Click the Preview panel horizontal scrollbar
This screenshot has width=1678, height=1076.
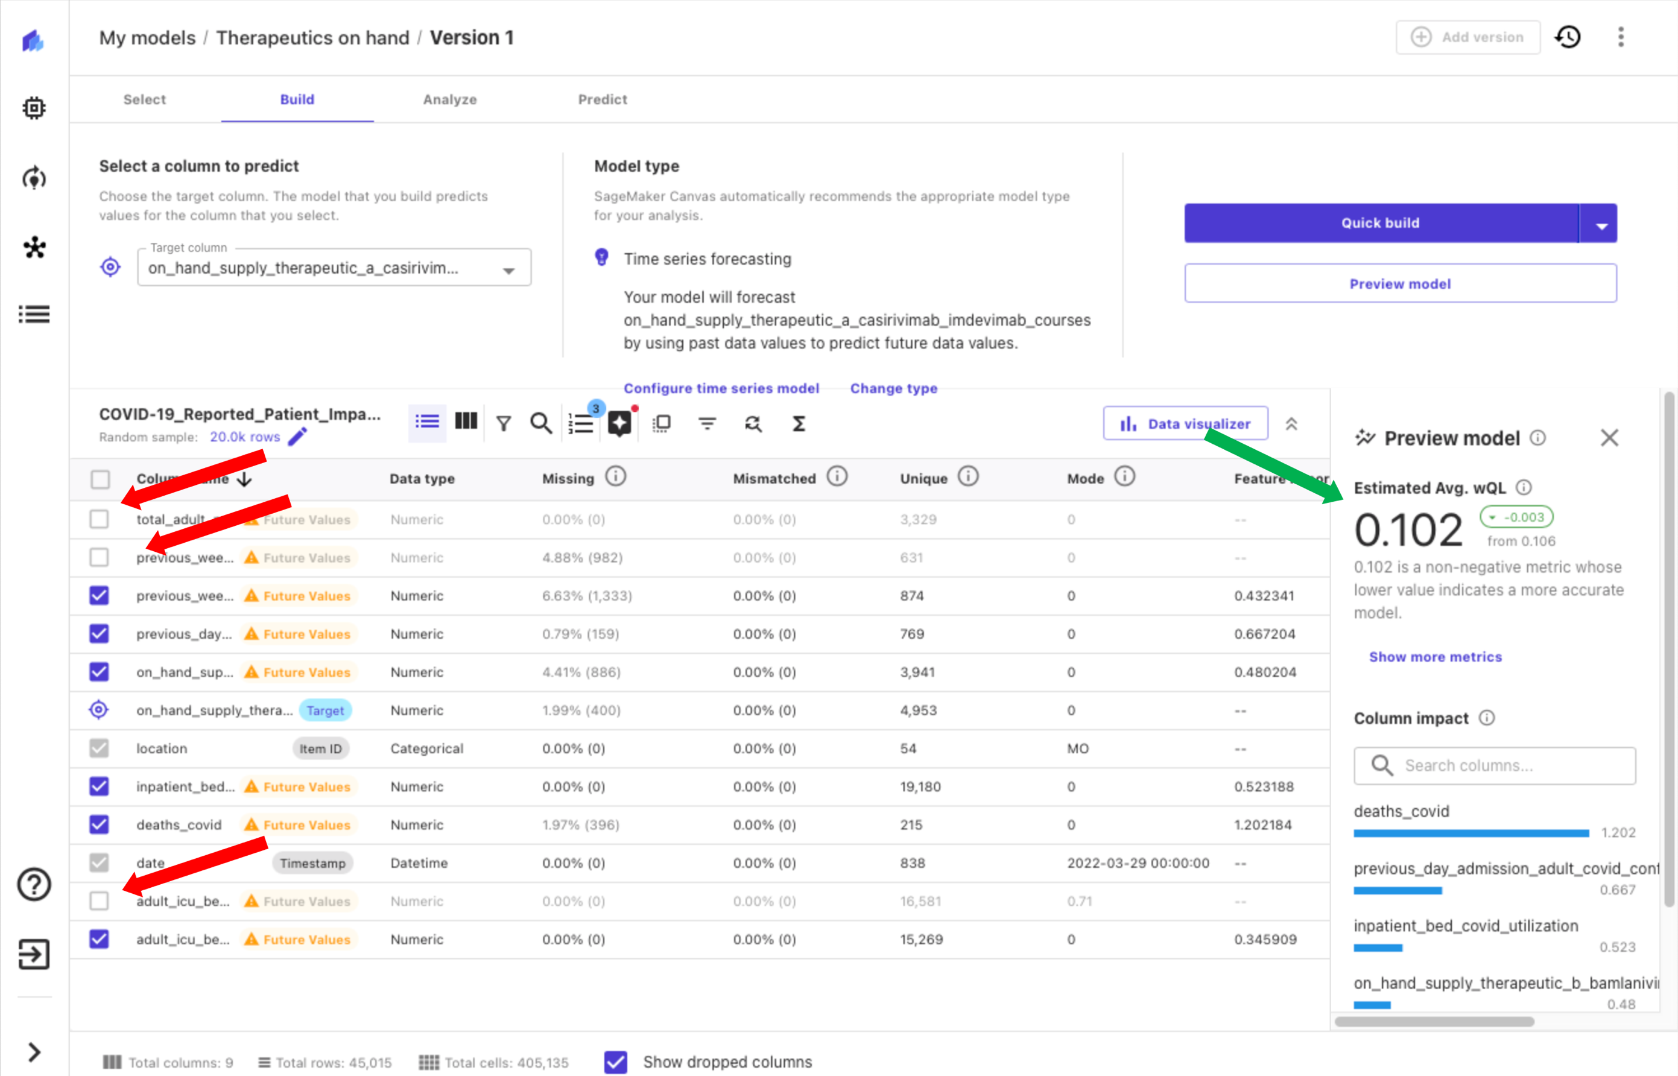(x=1435, y=1022)
